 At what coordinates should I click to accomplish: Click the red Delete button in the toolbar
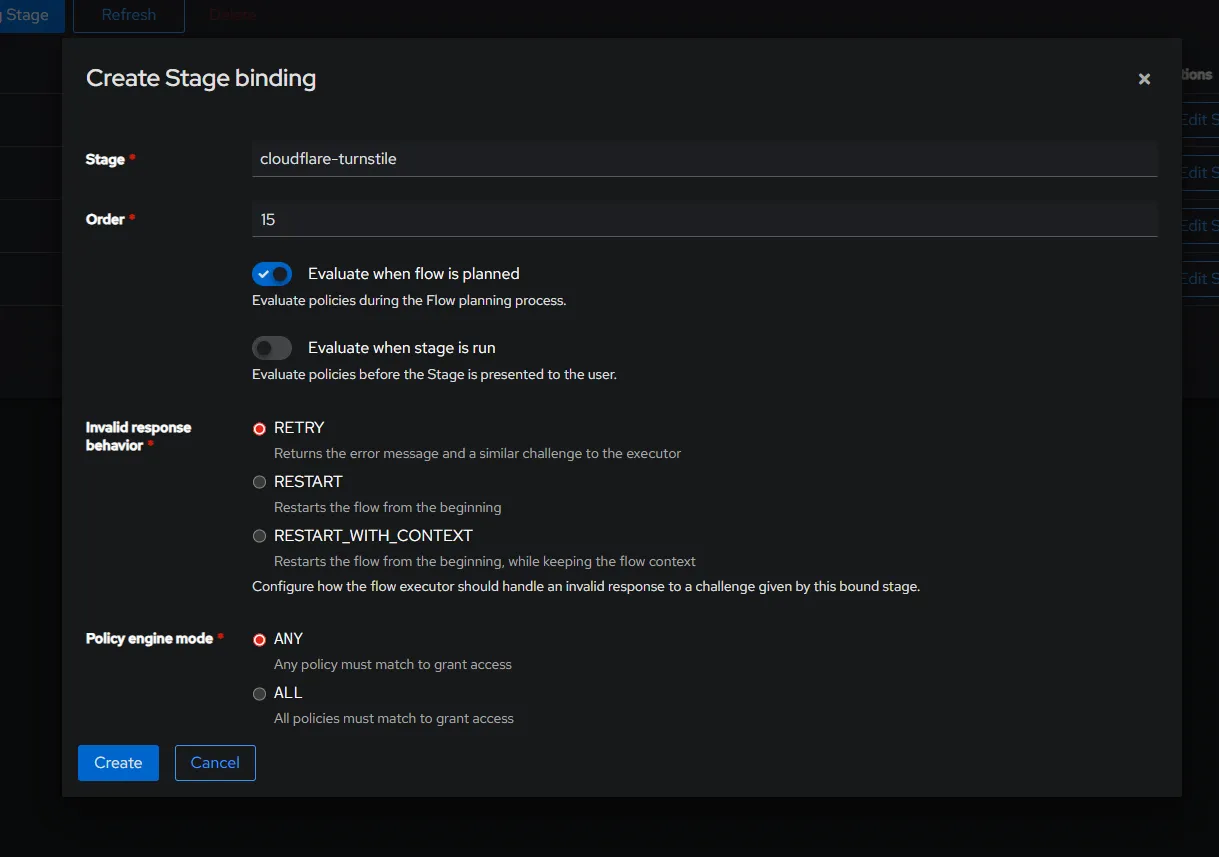coord(232,15)
